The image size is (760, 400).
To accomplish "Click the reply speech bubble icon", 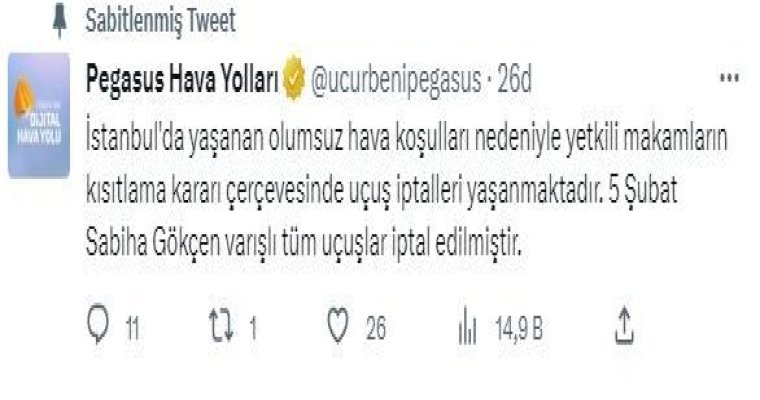I will [98, 322].
